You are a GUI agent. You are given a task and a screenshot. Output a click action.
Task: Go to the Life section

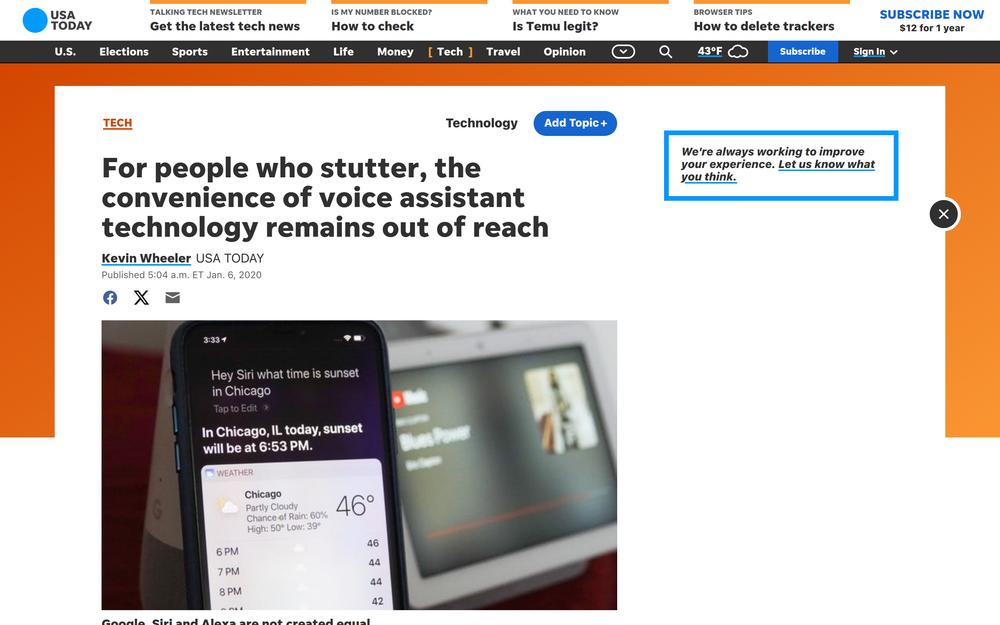tap(343, 52)
